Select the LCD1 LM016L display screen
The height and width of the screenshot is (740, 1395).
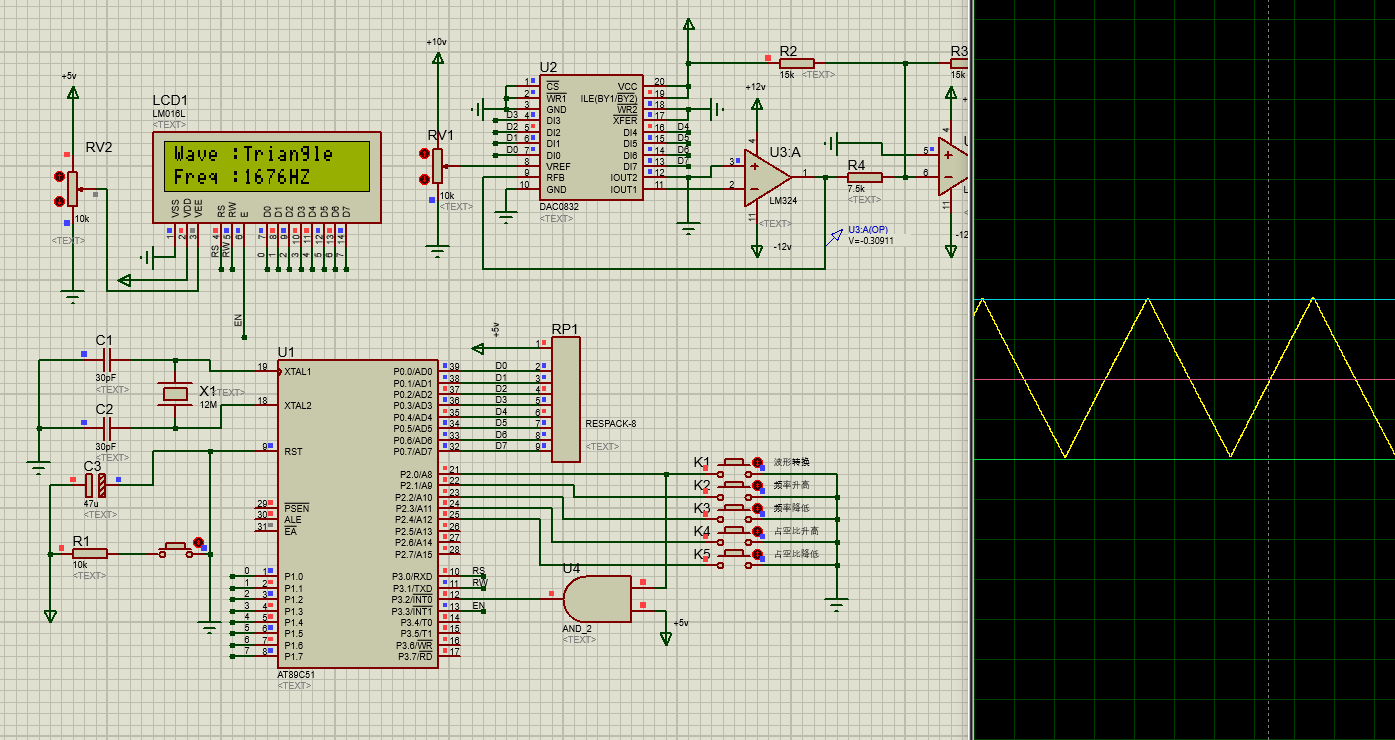tap(266, 166)
